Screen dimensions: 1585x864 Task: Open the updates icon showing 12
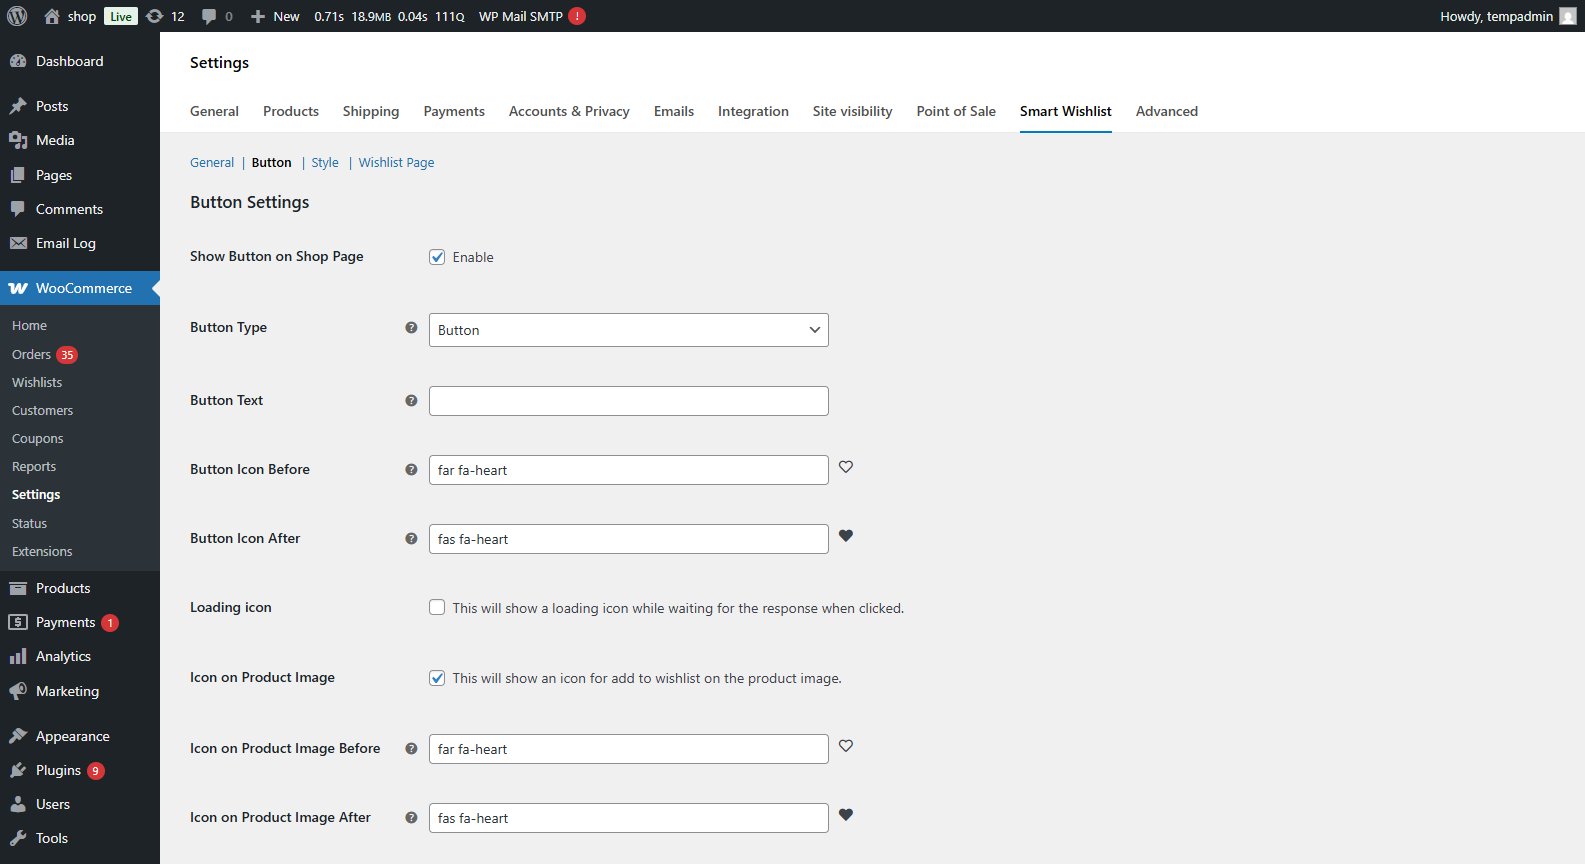point(165,16)
